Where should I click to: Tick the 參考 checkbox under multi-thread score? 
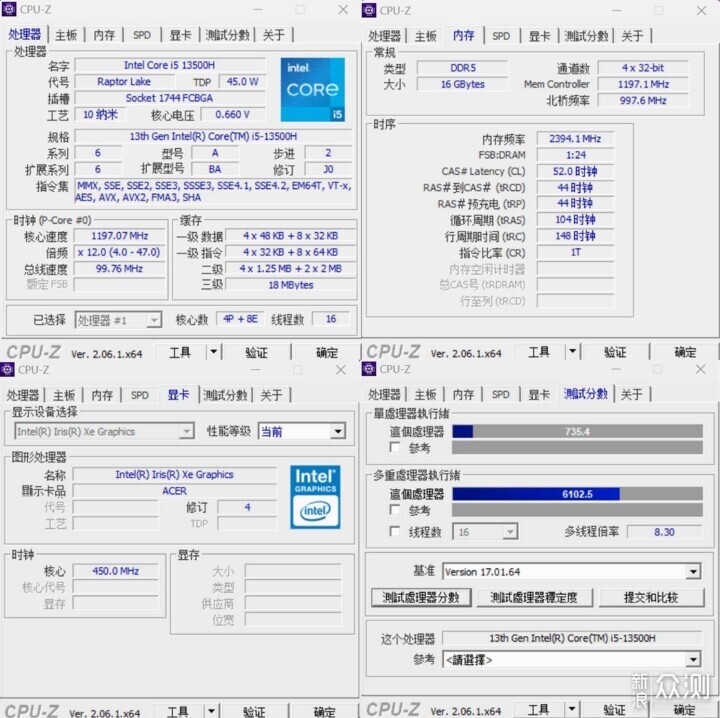click(394, 509)
